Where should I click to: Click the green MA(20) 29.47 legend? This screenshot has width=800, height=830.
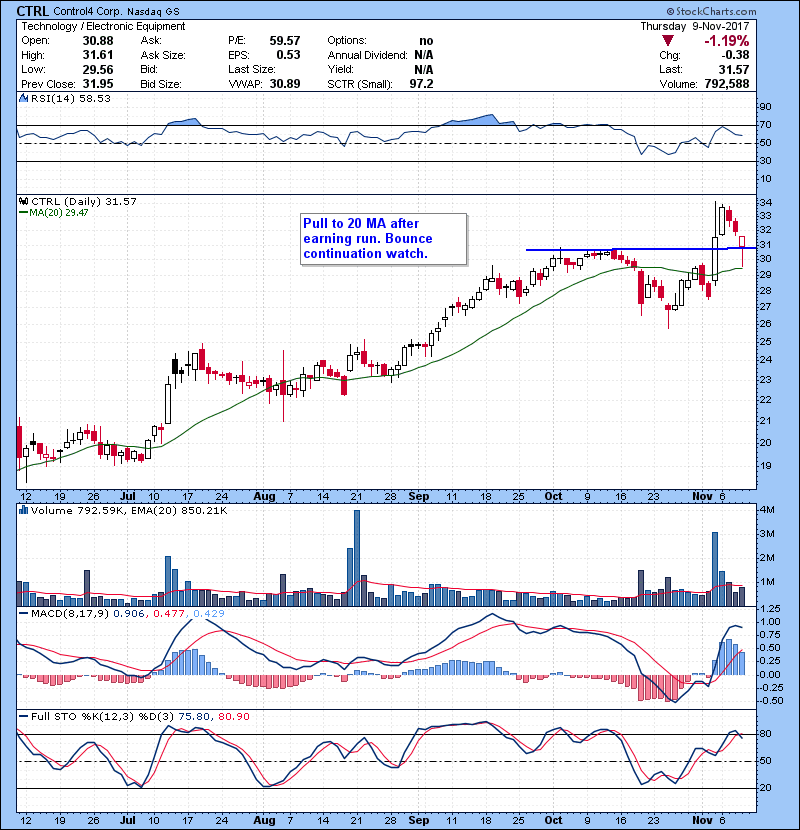(55, 212)
